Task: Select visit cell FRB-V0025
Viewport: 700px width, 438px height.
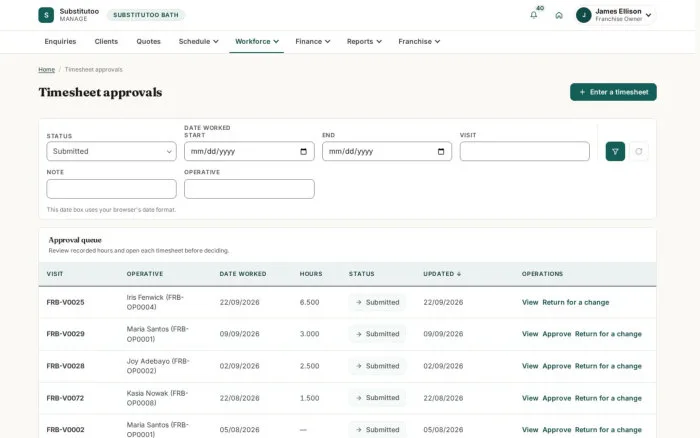Action: [65, 302]
